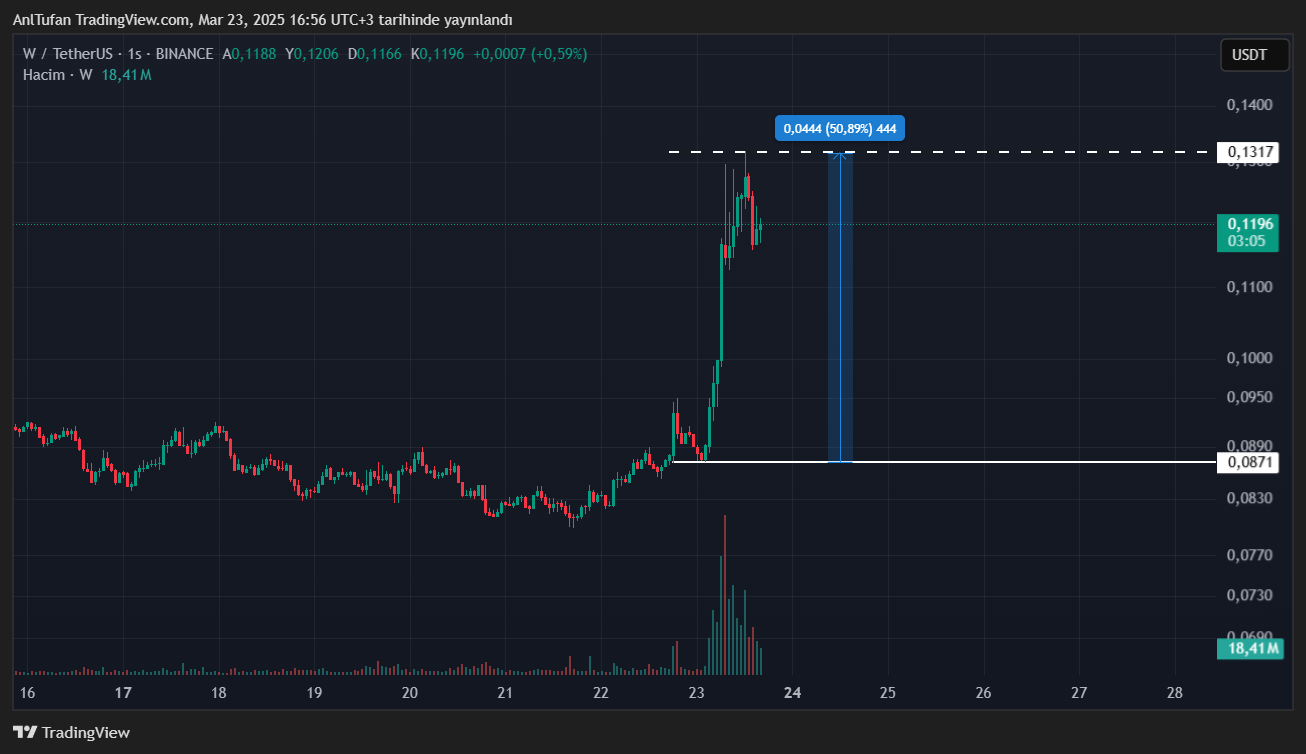Click the 0,1400 price axis level
The height and width of the screenshot is (754, 1306).
click(x=1249, y=105)
